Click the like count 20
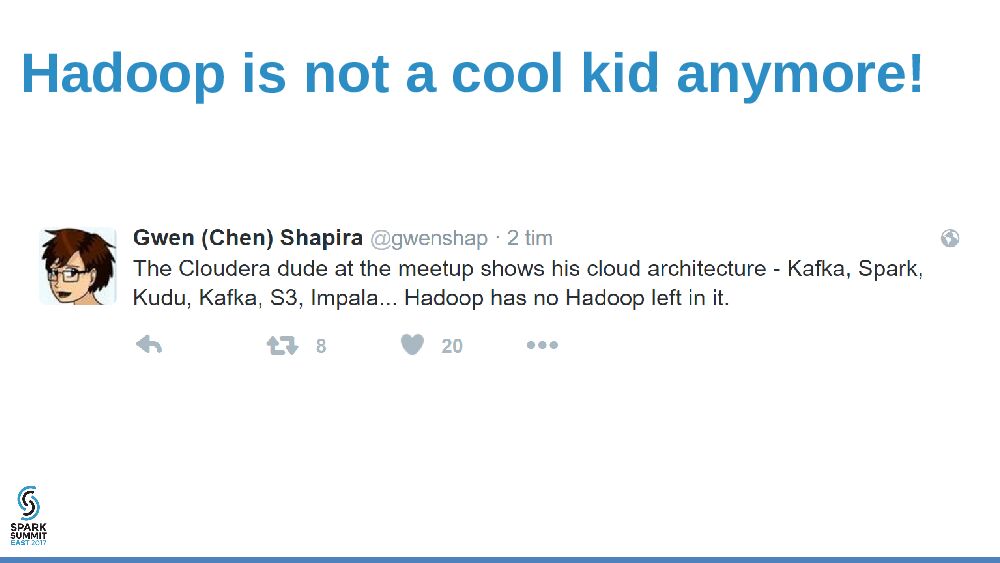1000x563 pixels. [x=452, y=346]
